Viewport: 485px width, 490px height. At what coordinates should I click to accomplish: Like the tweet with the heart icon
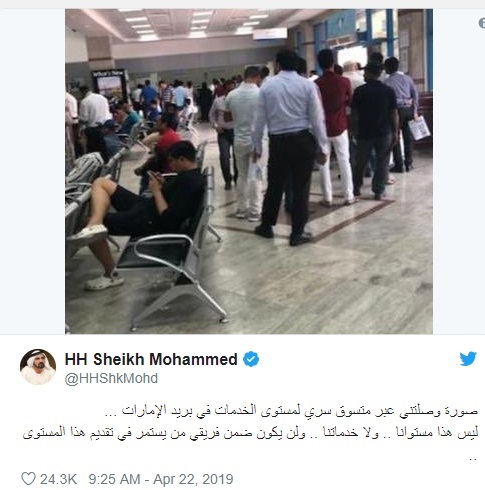pos(28,479)
